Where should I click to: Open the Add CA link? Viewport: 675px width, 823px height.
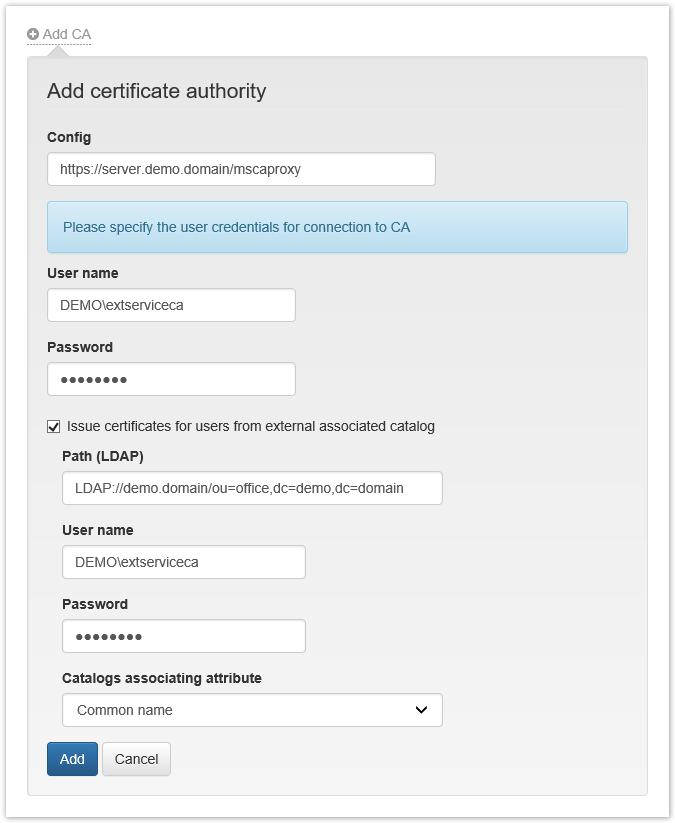66,34
